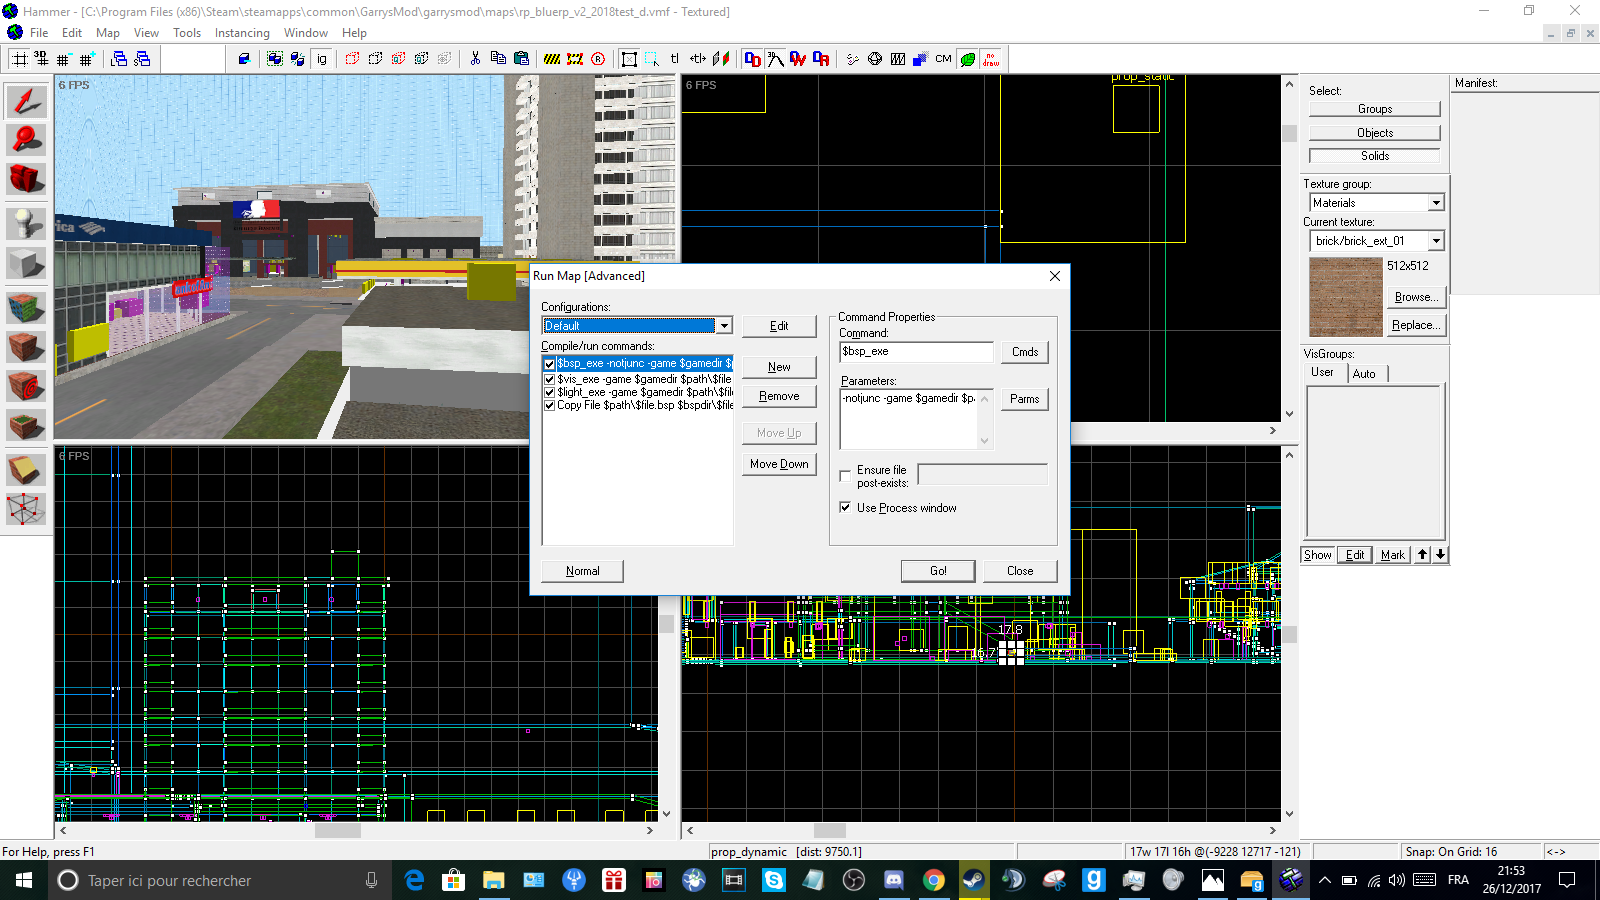Click the CM collision model toolbar icon
The image size is (1600, 900).
pos(944,59)
